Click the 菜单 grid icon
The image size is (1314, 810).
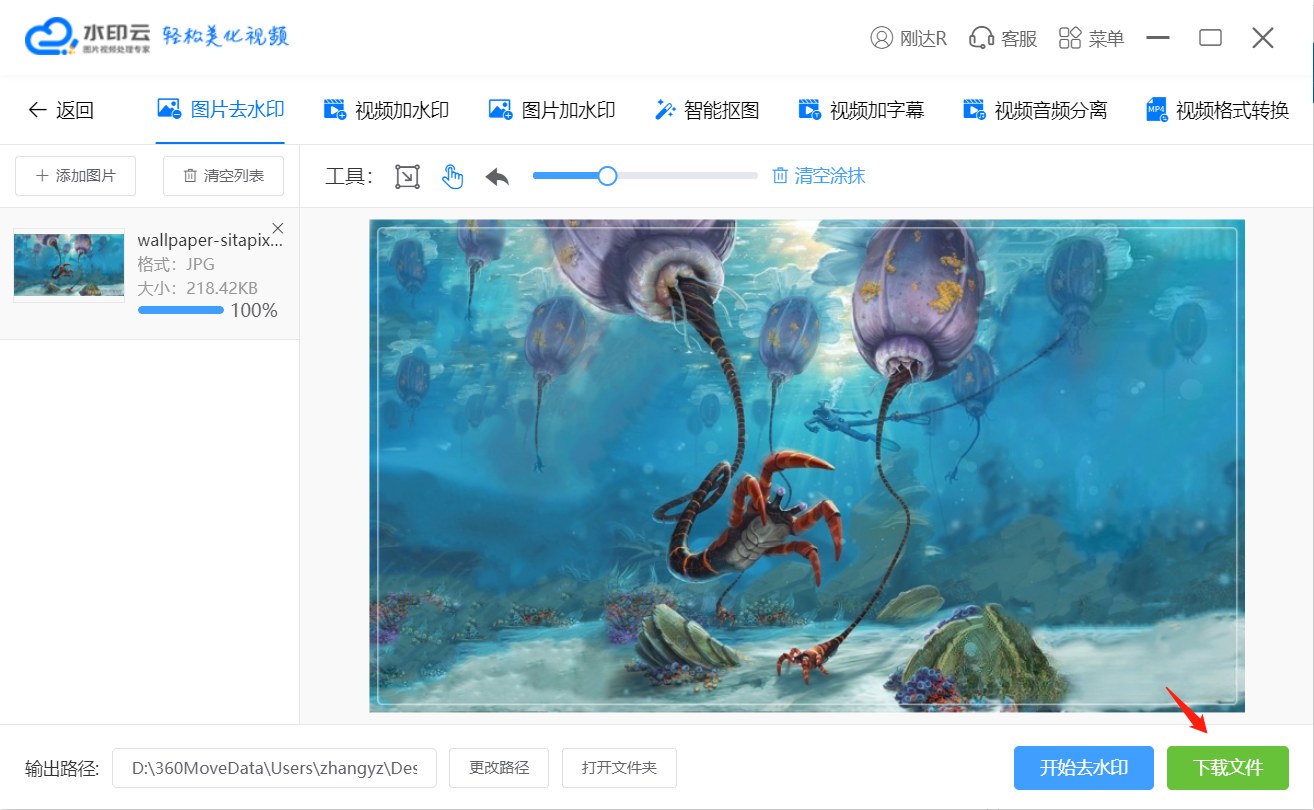pos(1070,38)
